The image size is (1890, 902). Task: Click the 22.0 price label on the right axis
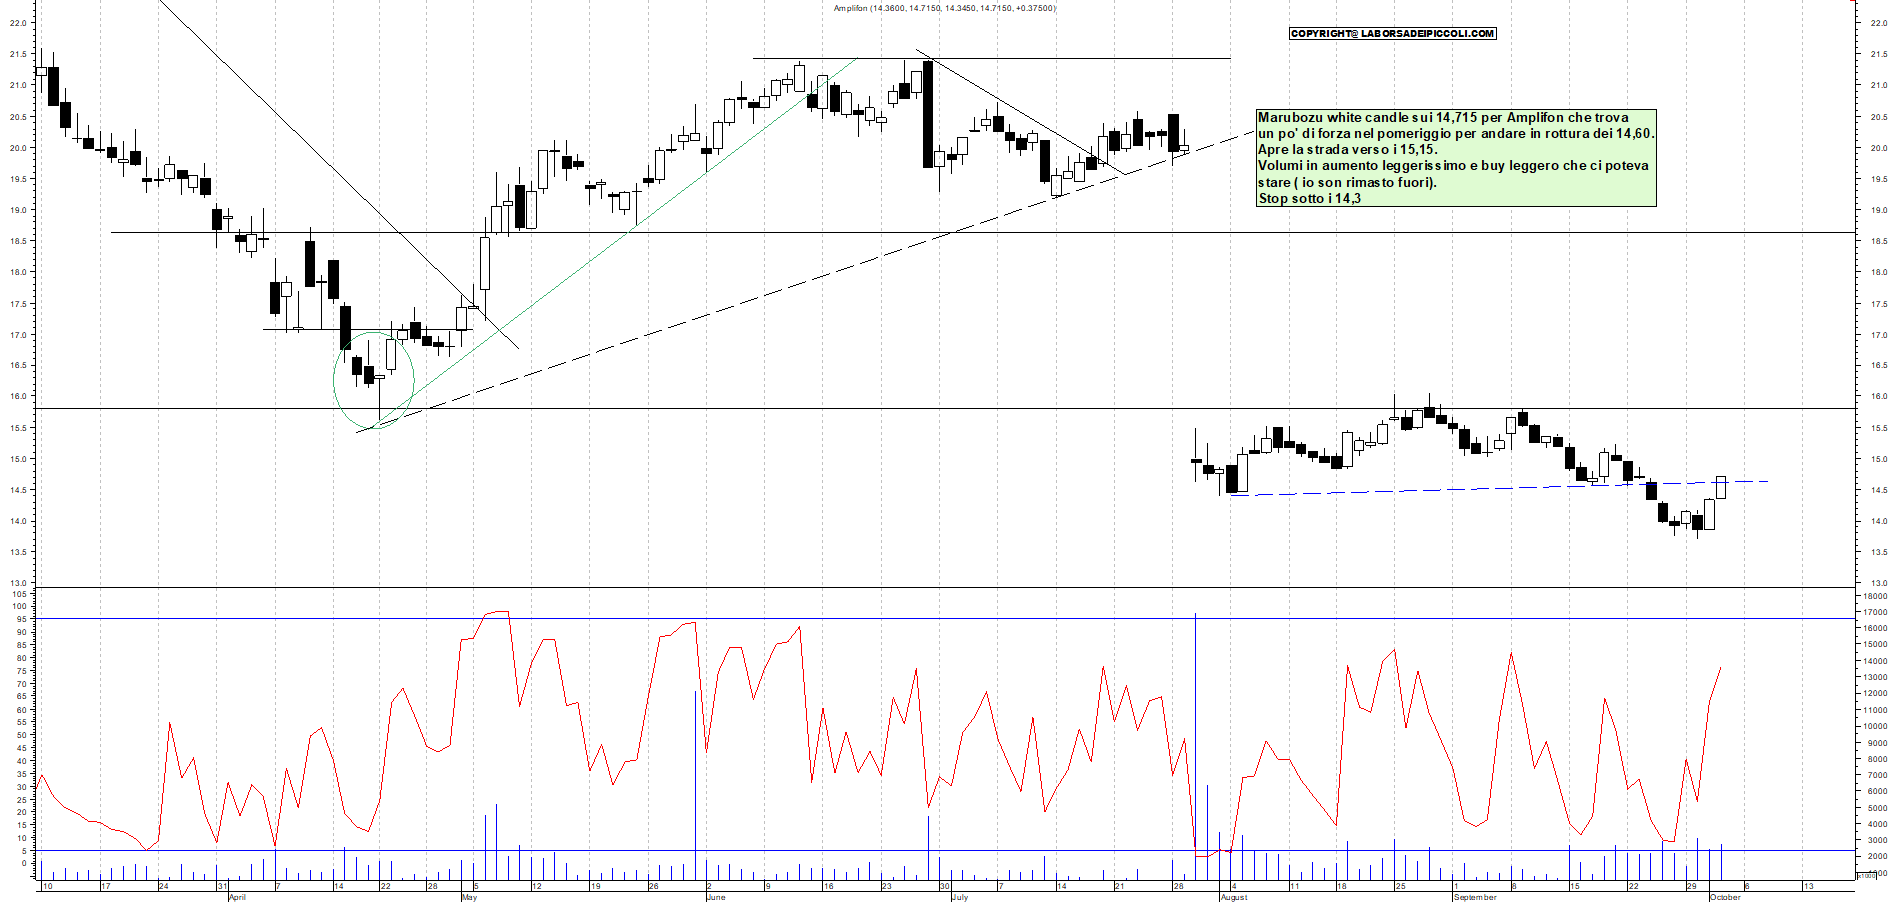pyautogui.click(x=1877, y=24)
